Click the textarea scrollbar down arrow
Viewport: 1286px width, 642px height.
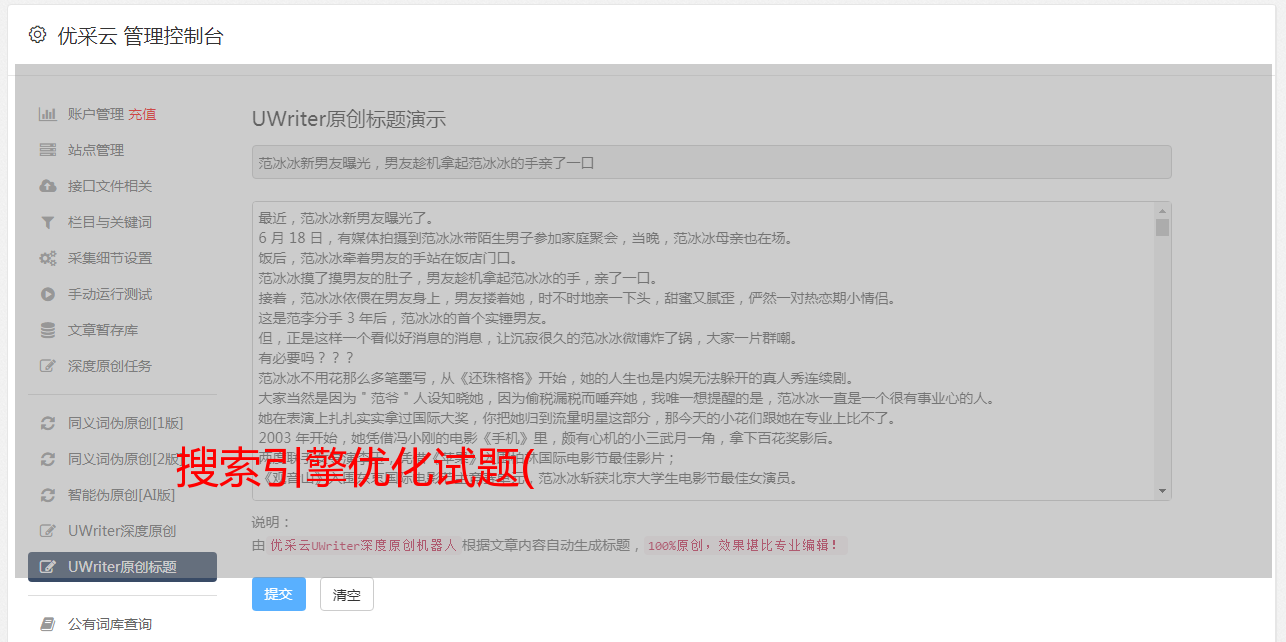click(x=1162, y=491)
